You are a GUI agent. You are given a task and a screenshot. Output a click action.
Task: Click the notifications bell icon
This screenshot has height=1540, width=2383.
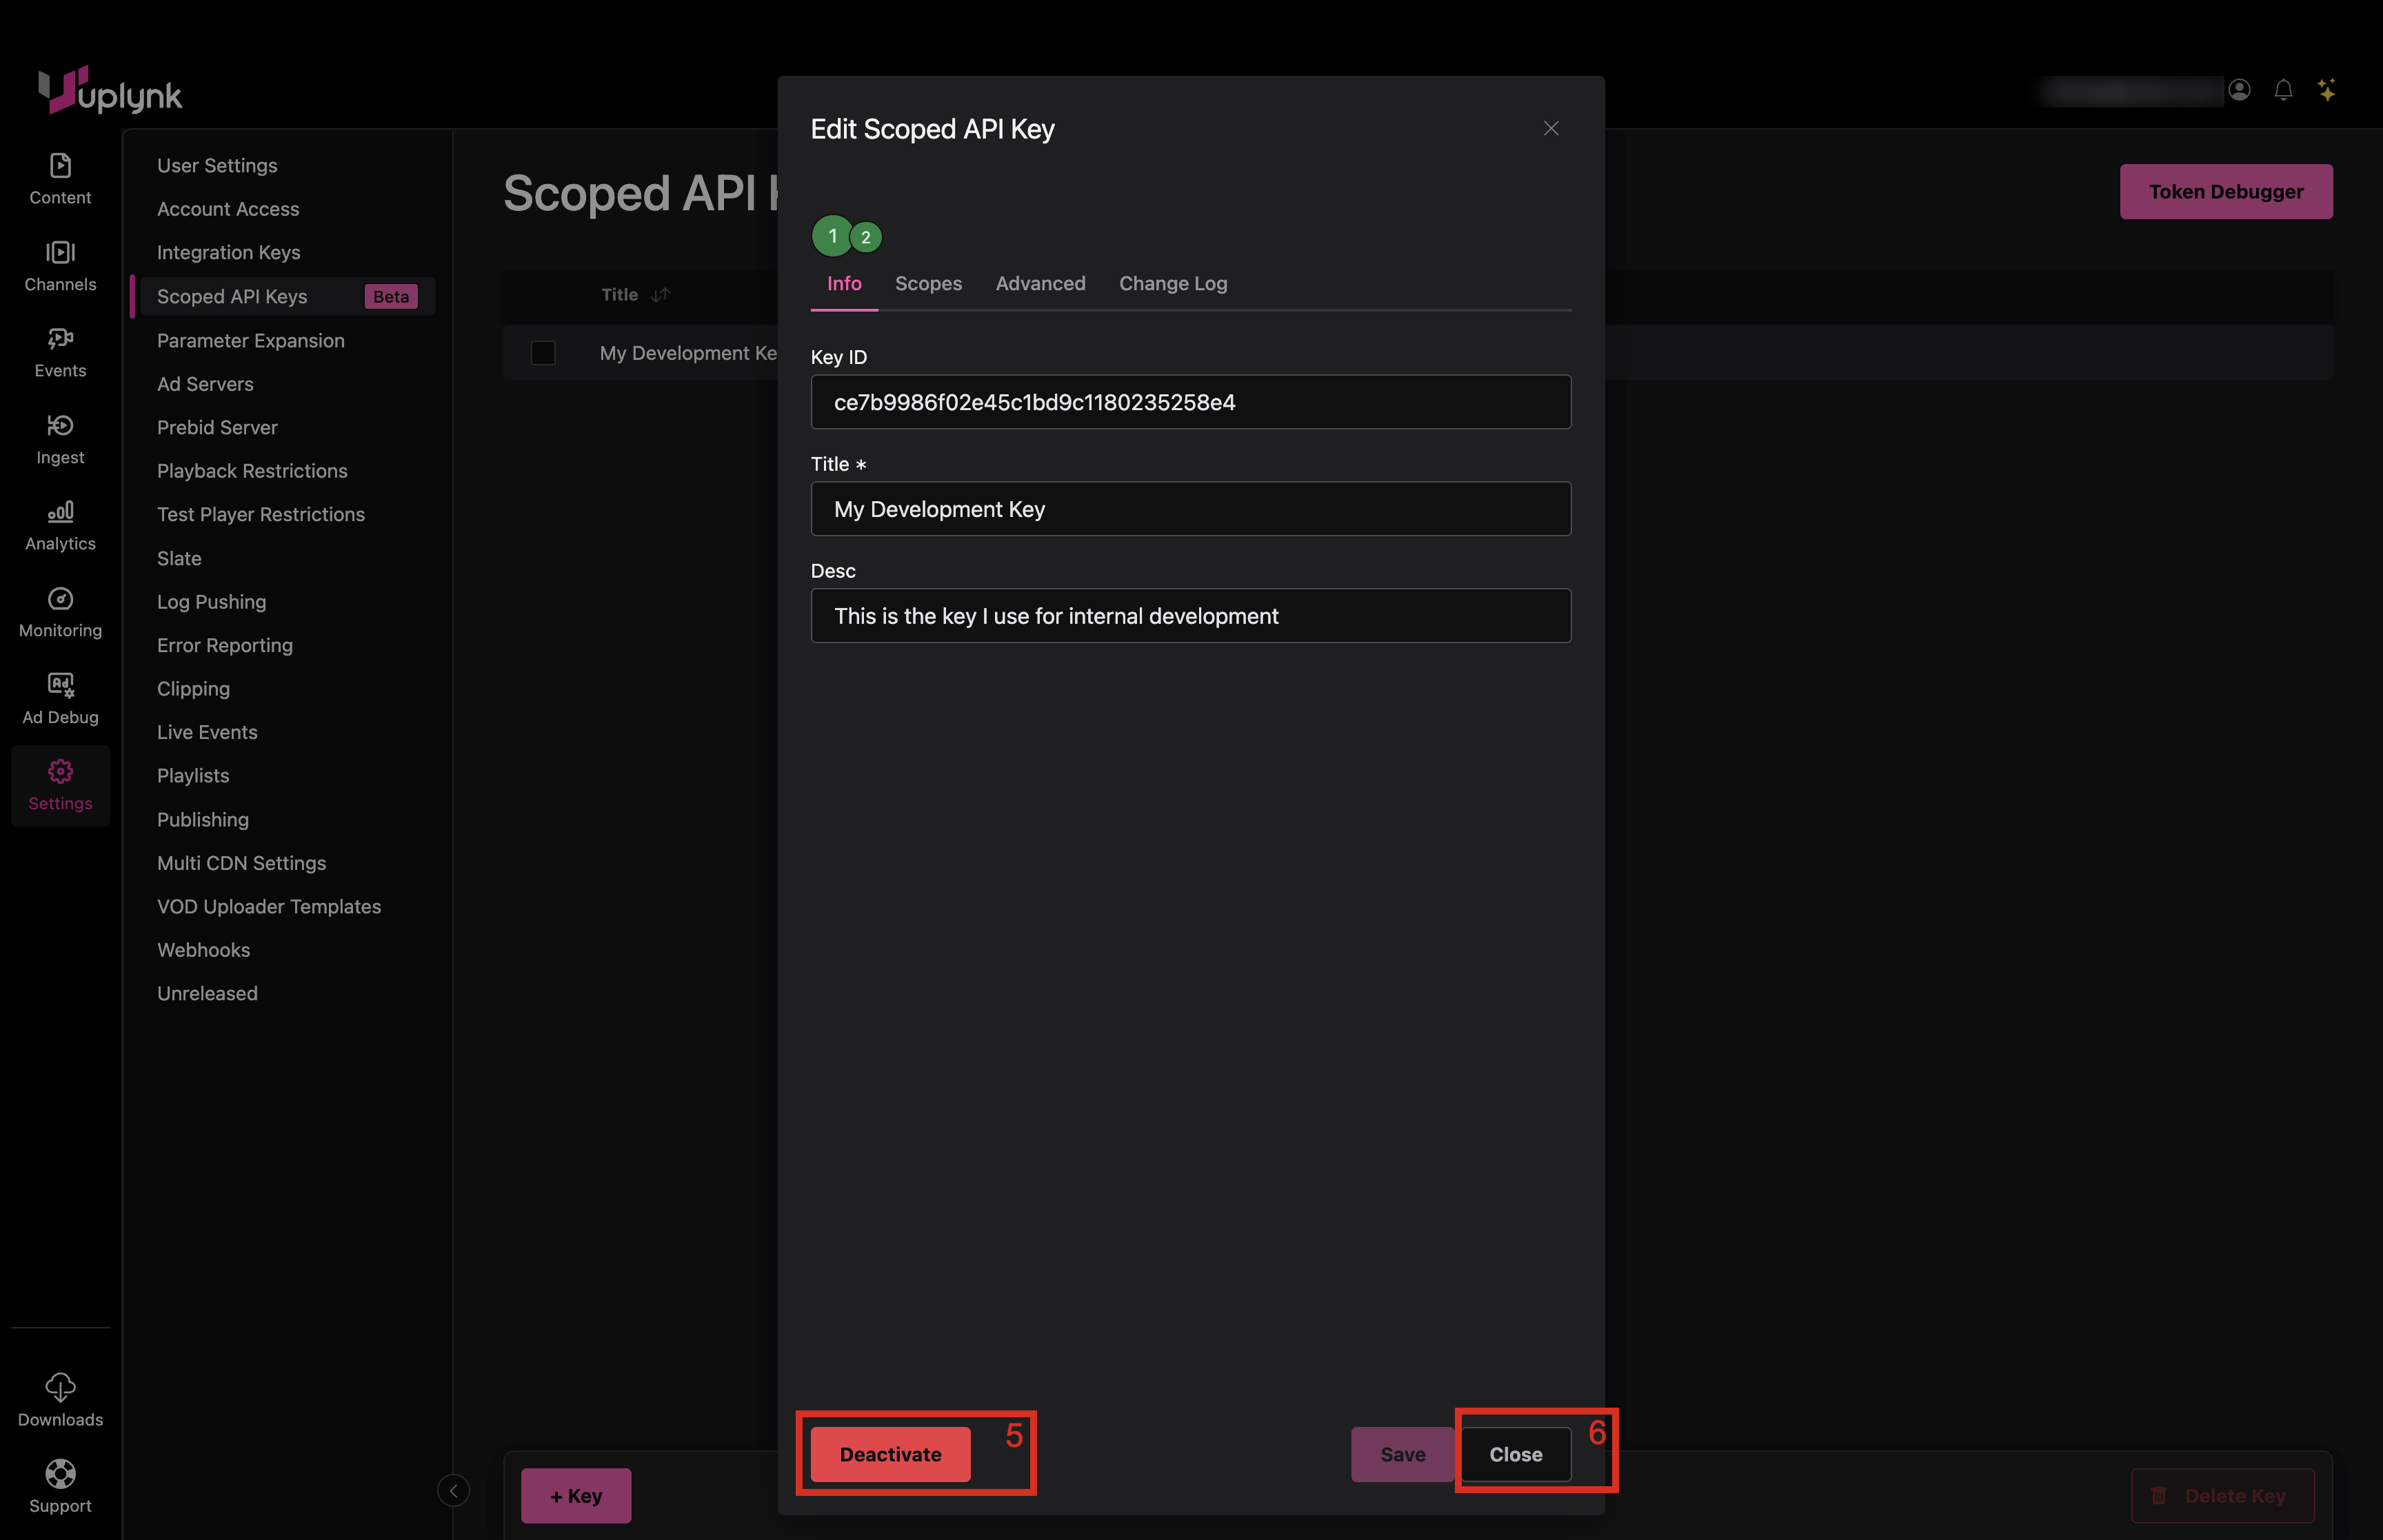pyautogui.click(x=2283, y=90)
